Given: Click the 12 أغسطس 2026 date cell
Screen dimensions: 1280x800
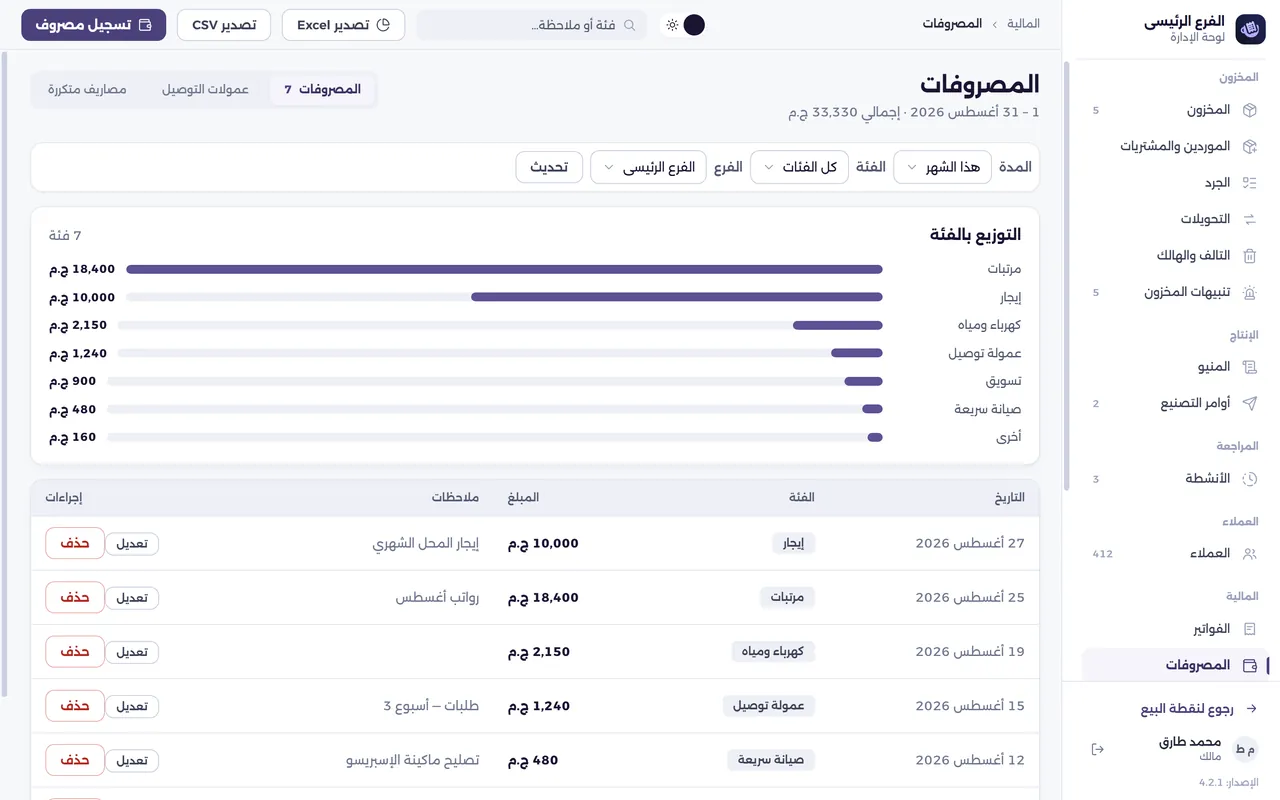Looking at the screenshot, I should 970,760.
